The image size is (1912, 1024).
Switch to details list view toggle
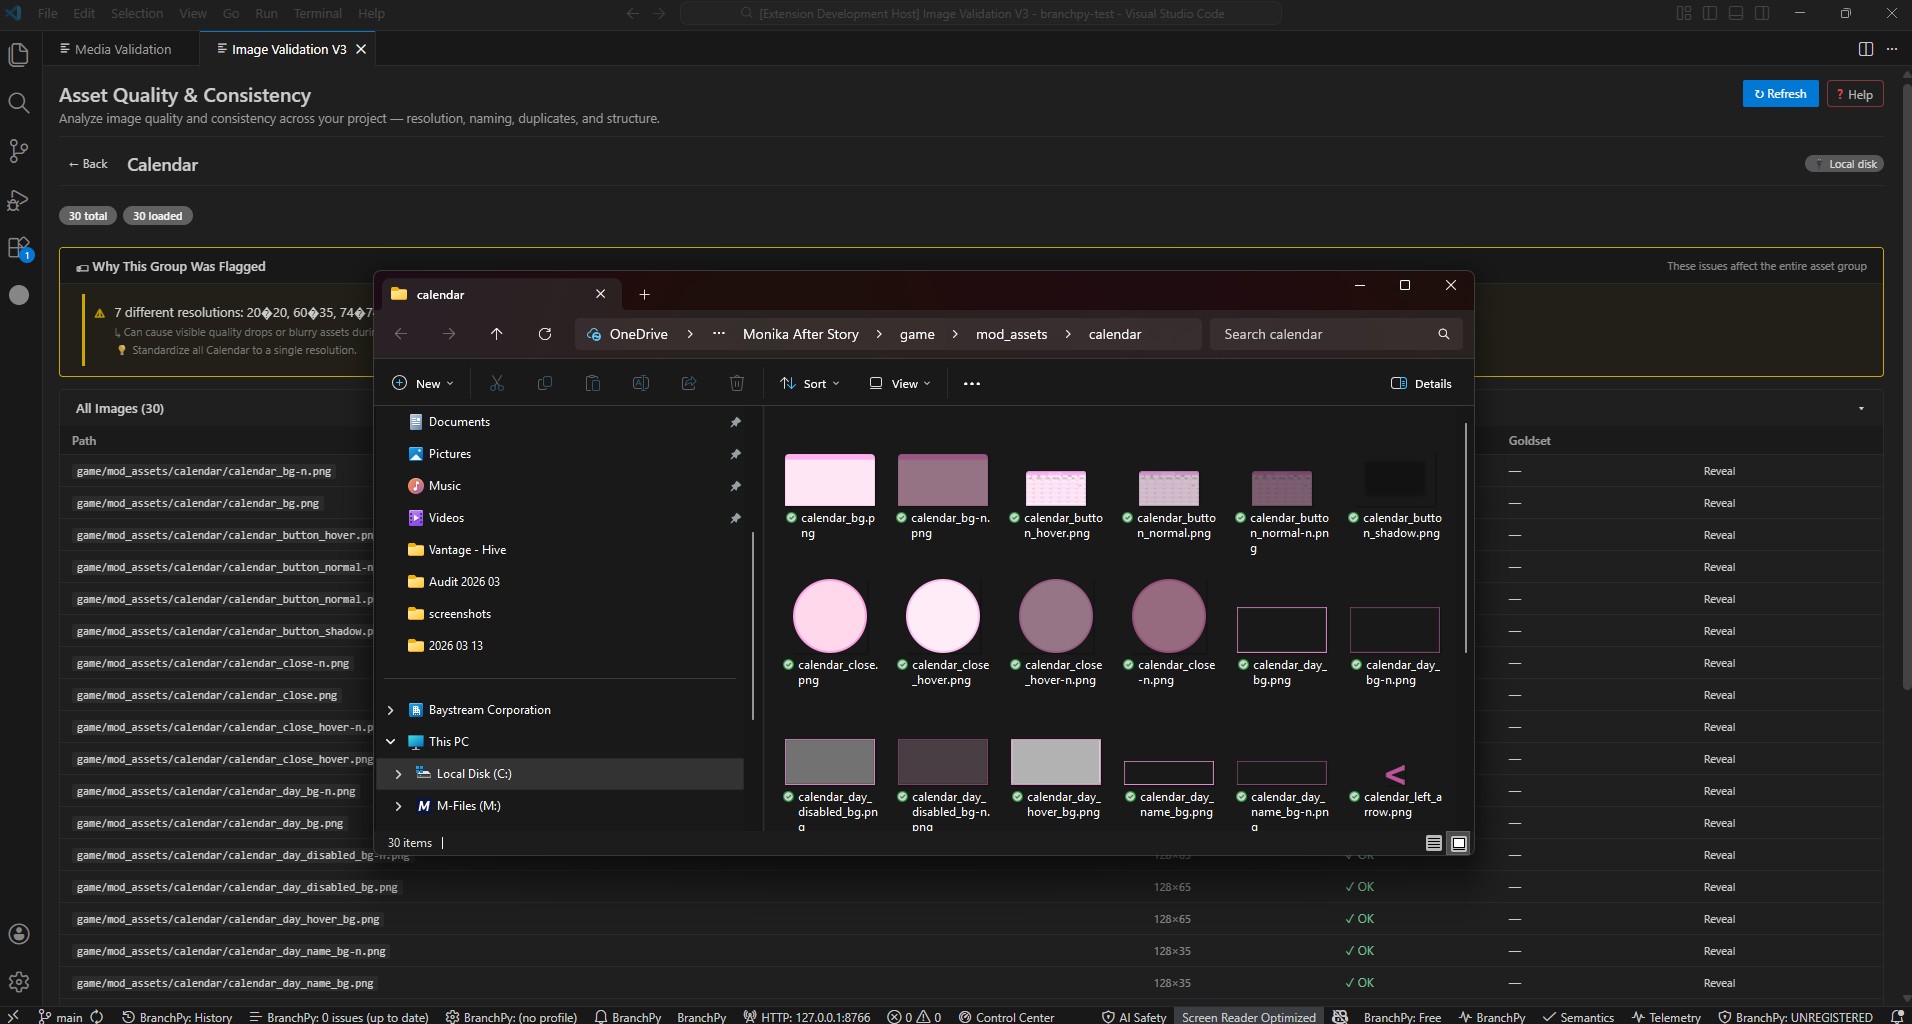click(1433, 843)
